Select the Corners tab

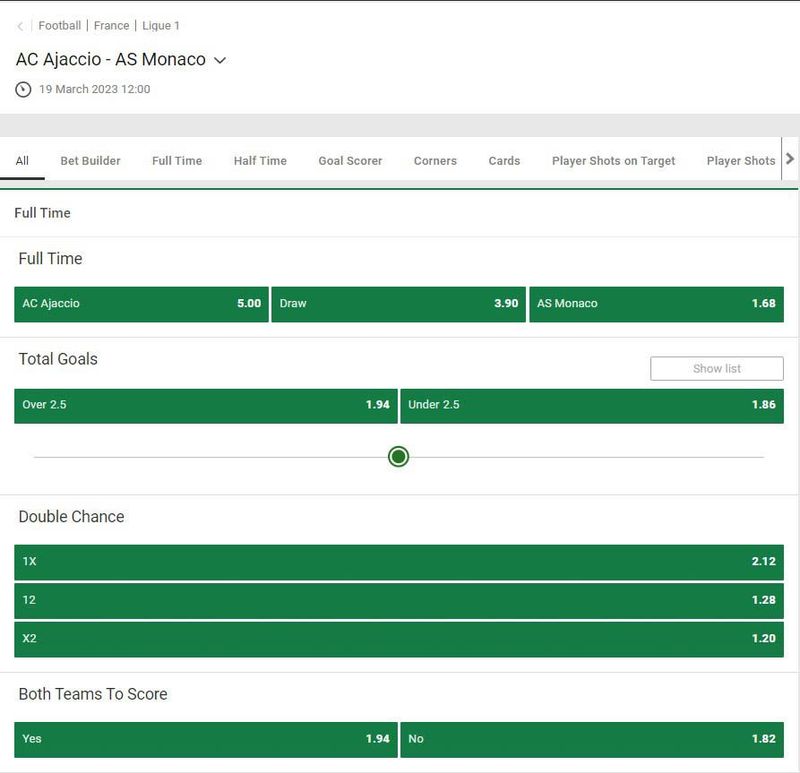tap(435, 161)
